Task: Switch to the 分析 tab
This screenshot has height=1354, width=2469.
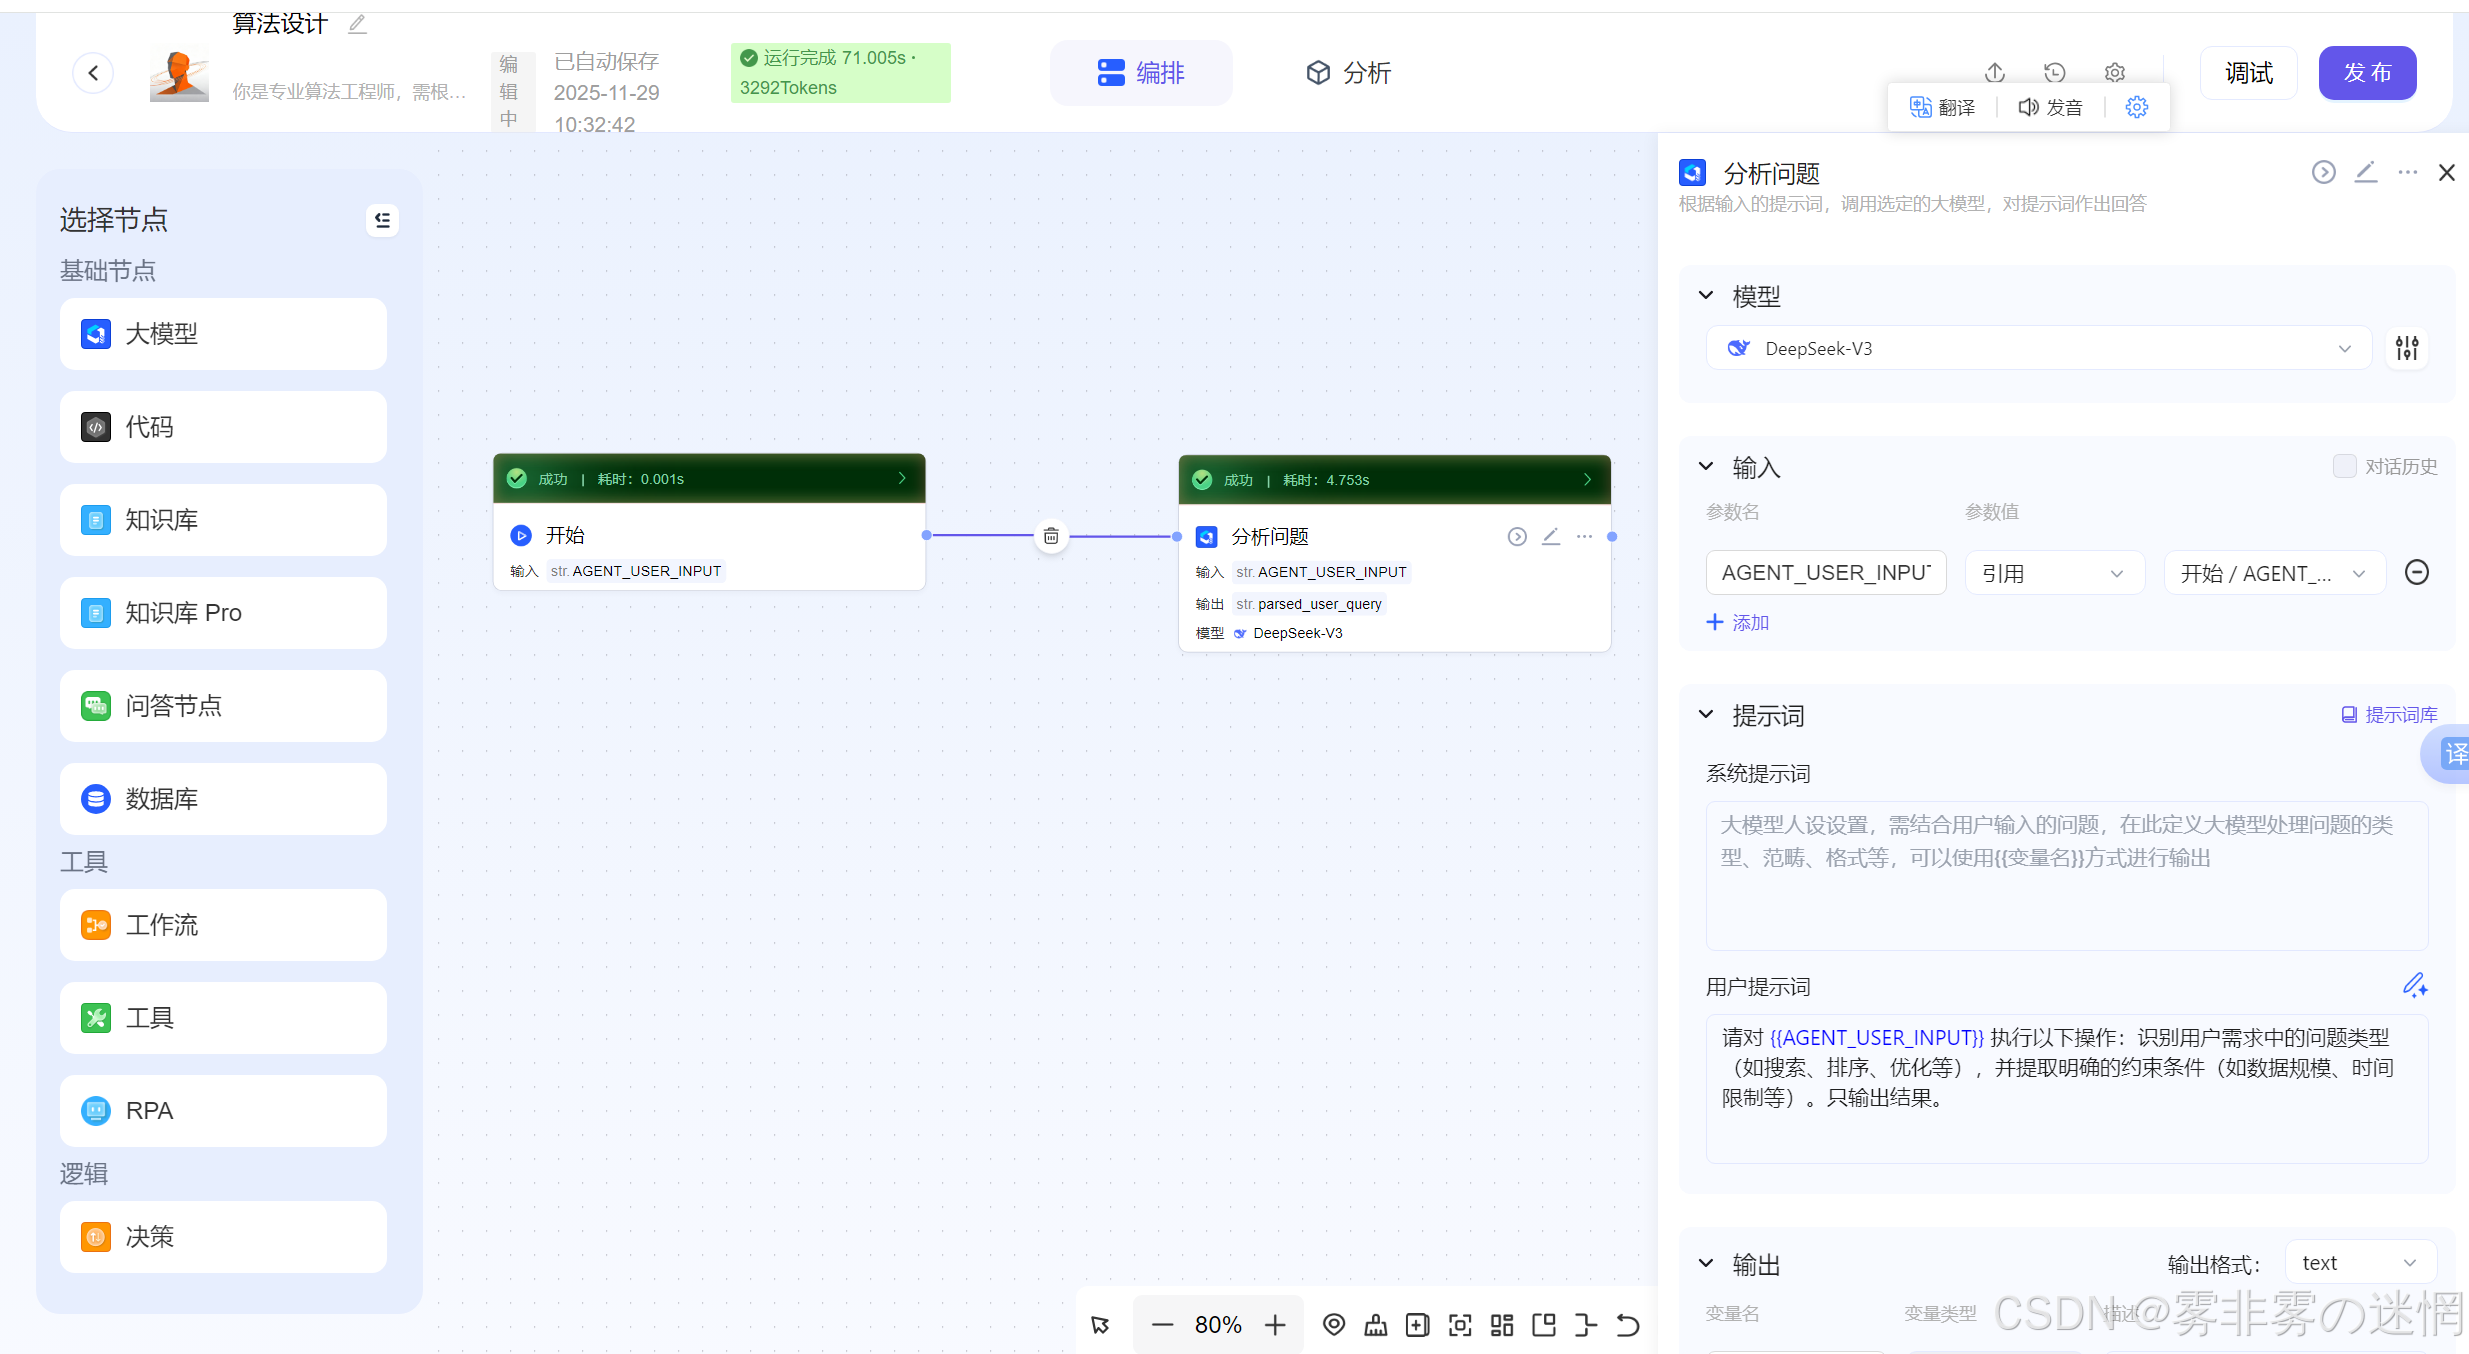Action: (x=1348, y=72)
